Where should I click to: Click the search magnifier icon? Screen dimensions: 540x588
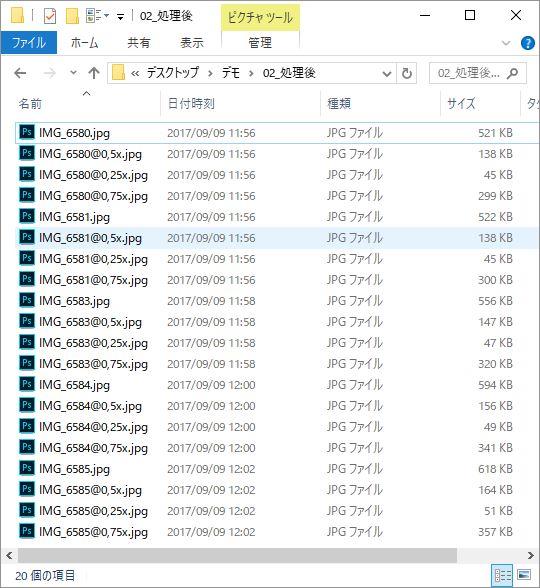tap(512, 73)
